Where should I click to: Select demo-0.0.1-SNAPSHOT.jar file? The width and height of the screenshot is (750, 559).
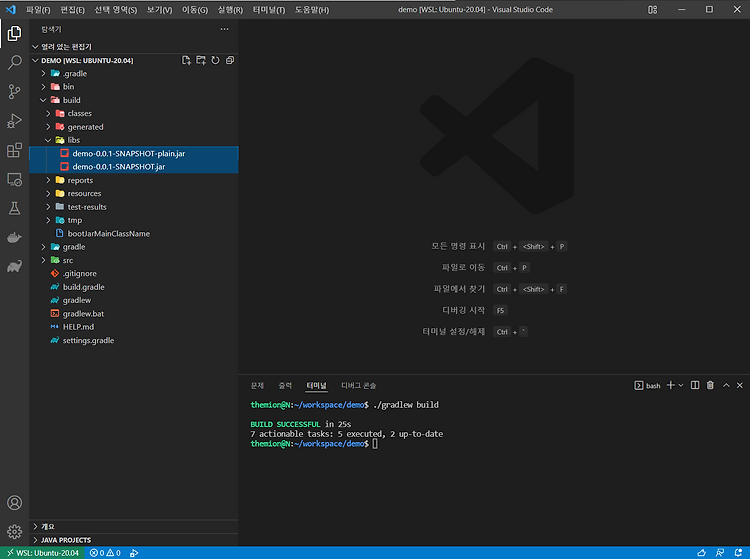(134, 167)
